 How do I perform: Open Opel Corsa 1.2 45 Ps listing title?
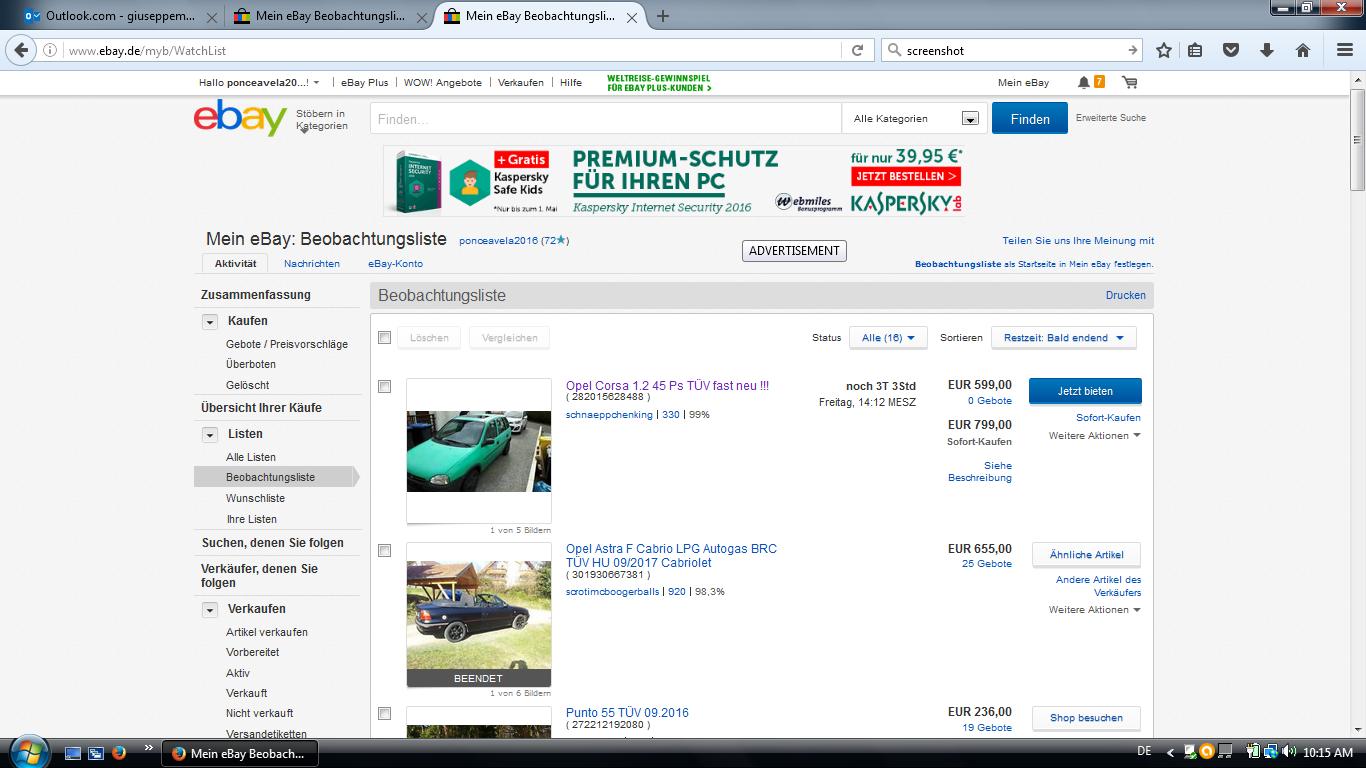click(667, 386)
